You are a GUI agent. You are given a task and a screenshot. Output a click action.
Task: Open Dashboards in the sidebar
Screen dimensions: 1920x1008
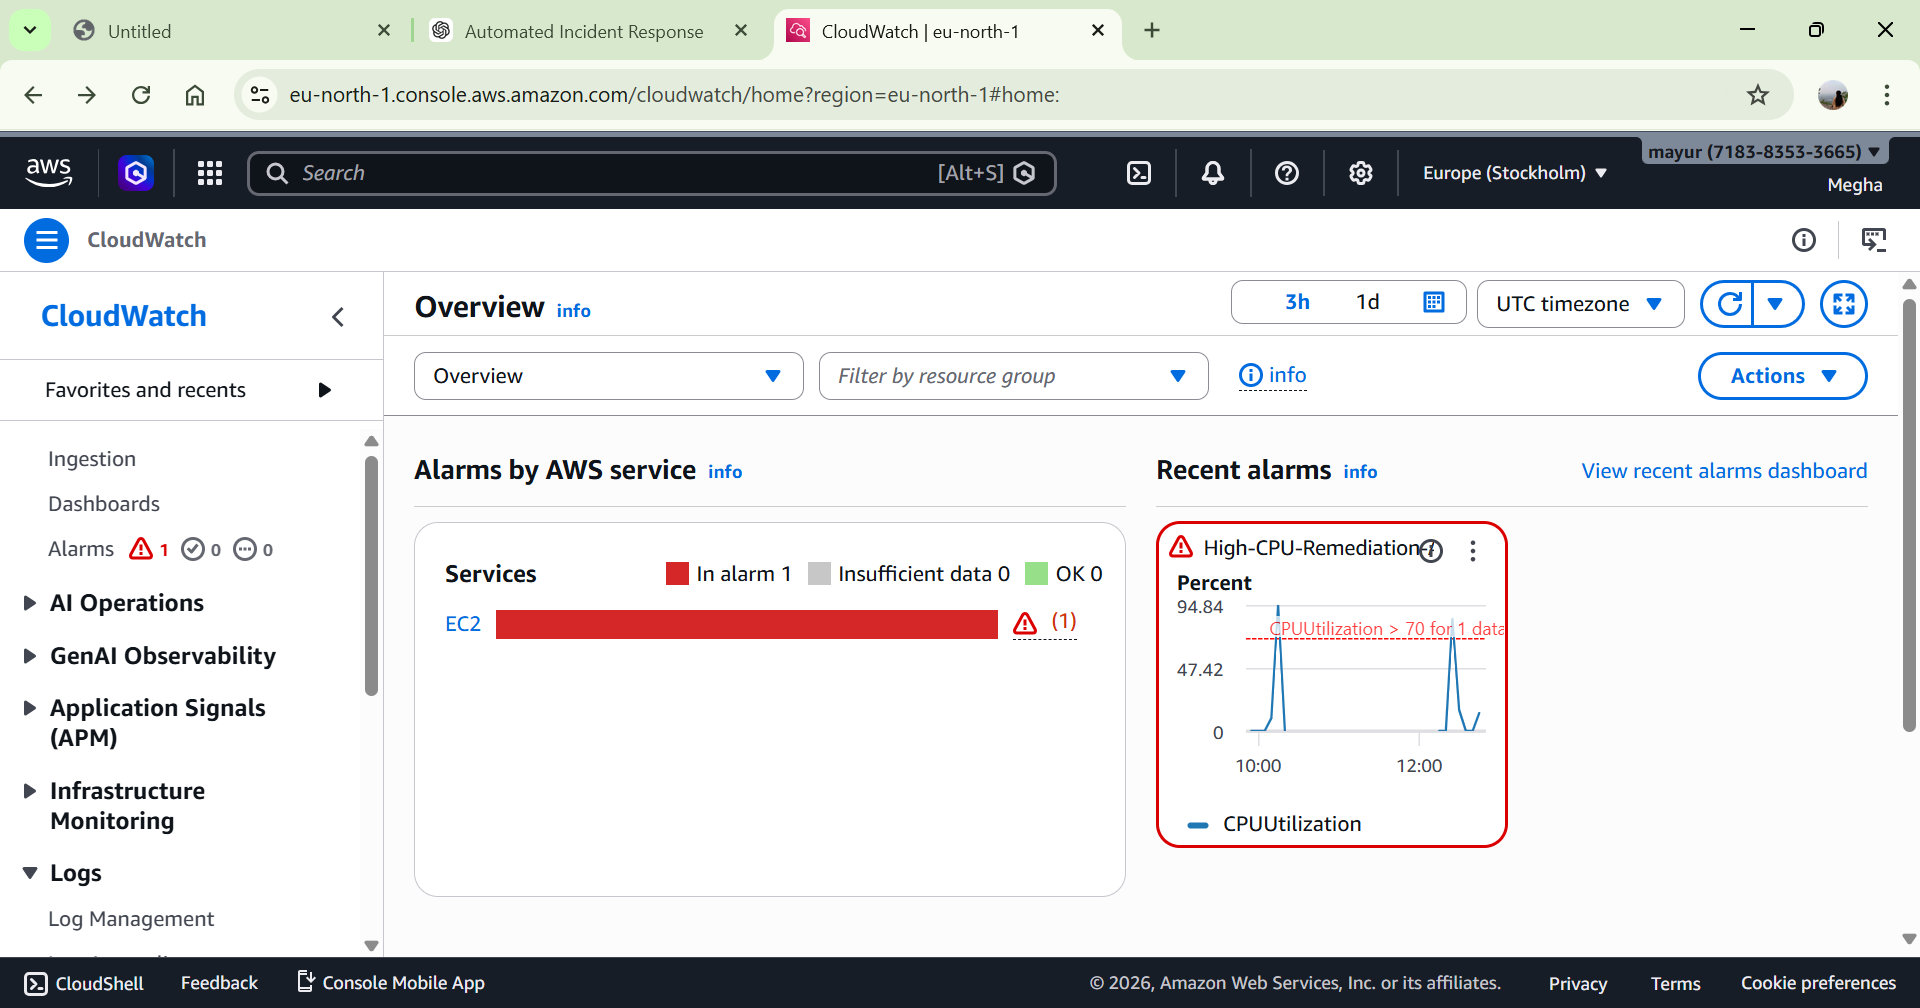click(x=104, y=504)
